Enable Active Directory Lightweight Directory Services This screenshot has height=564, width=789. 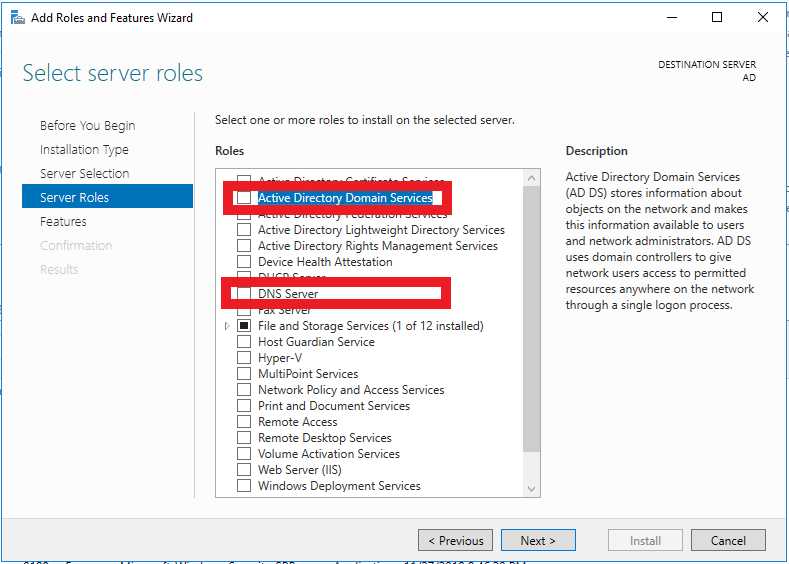pyautogui.click(x=244, y=230)
